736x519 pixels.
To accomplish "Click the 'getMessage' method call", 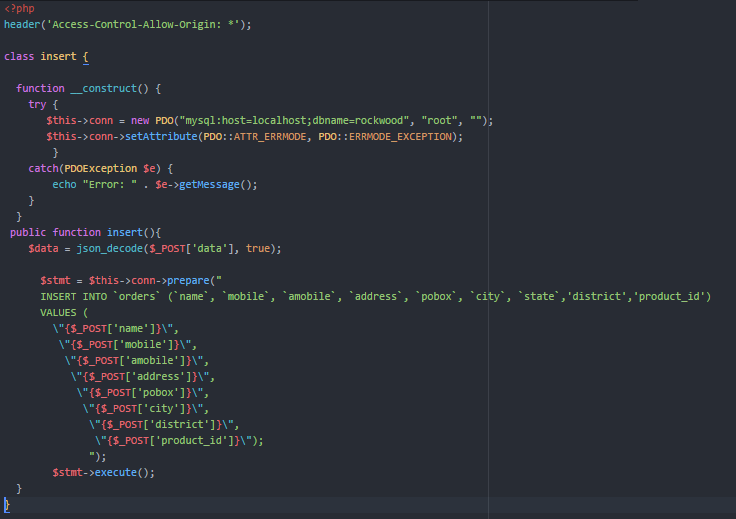I will tap(209, 184).
